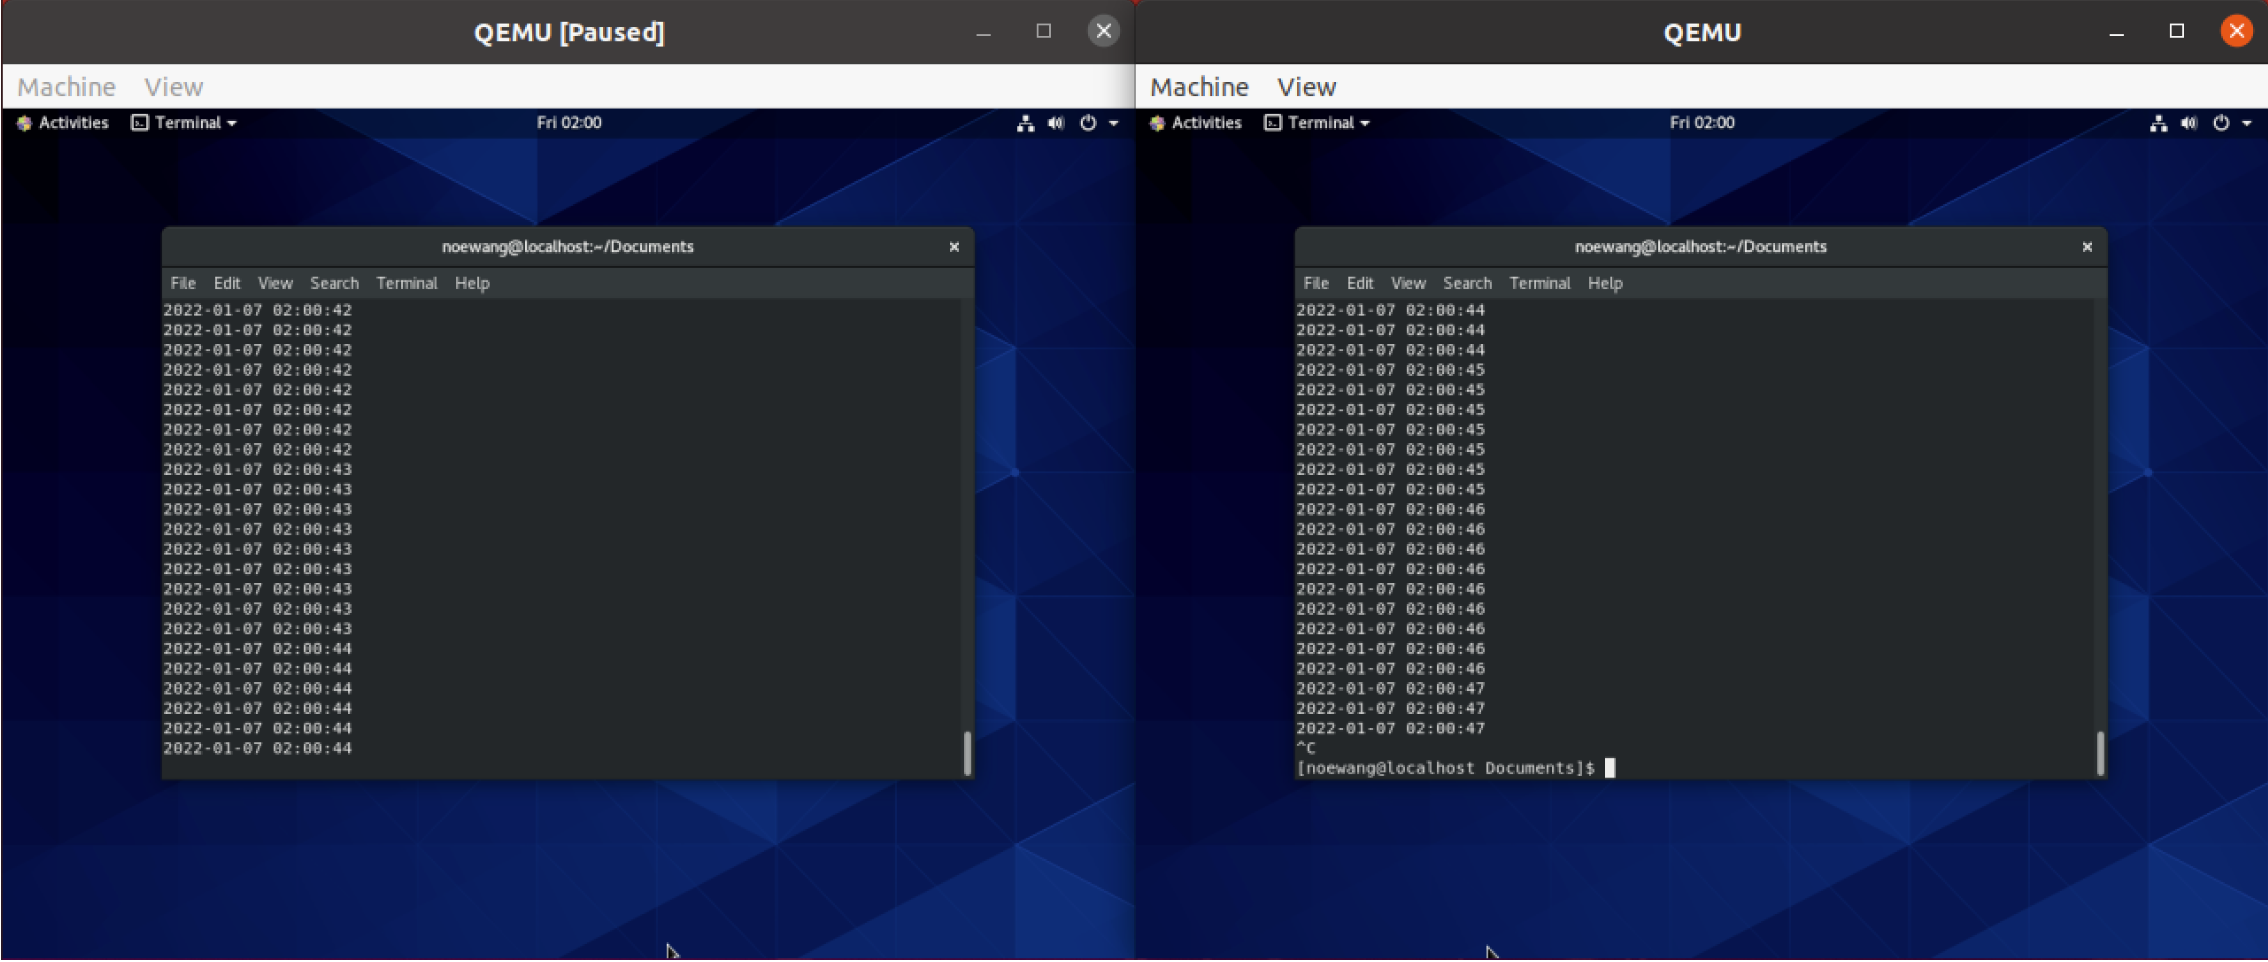Click the scrollbar in the paused VM's terminal
The image size is (2268, 962).
[967, 753]
